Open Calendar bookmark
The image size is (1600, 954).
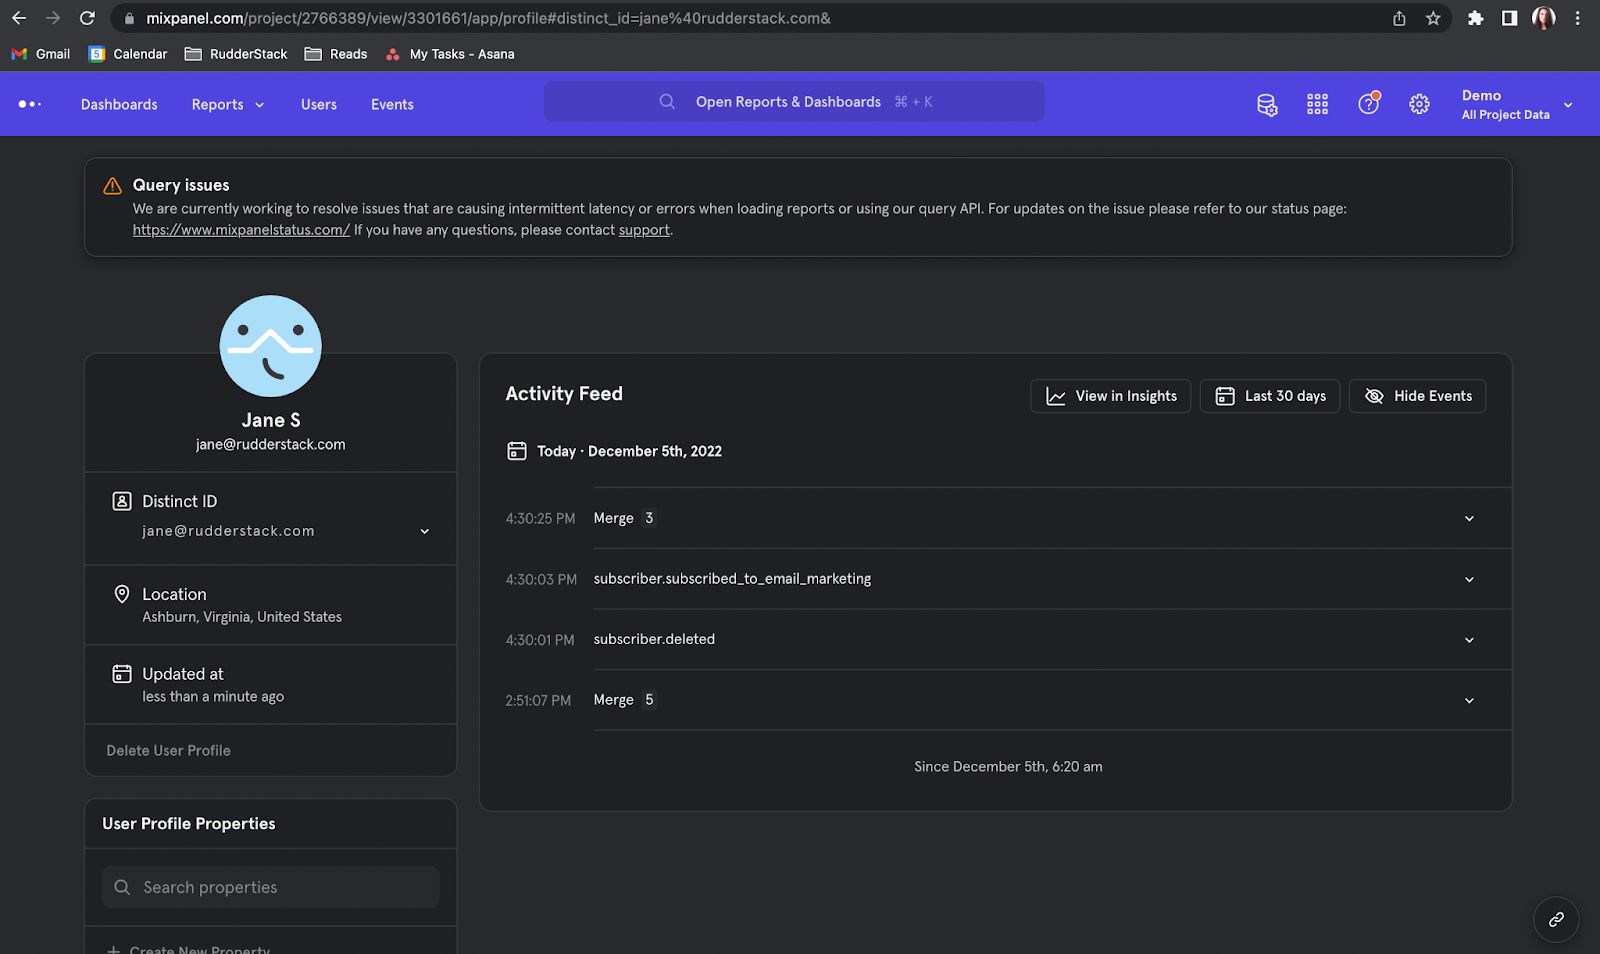click(127, 54)
